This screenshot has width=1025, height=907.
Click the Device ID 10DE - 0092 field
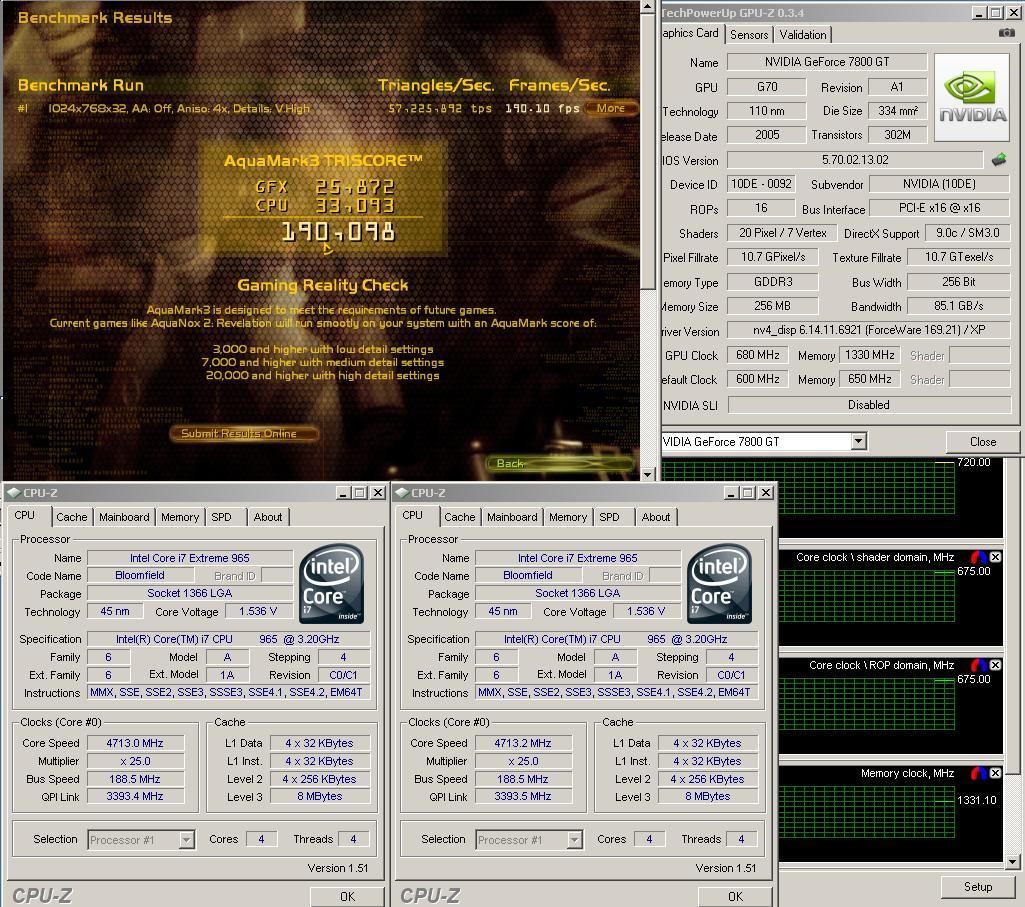762,184
